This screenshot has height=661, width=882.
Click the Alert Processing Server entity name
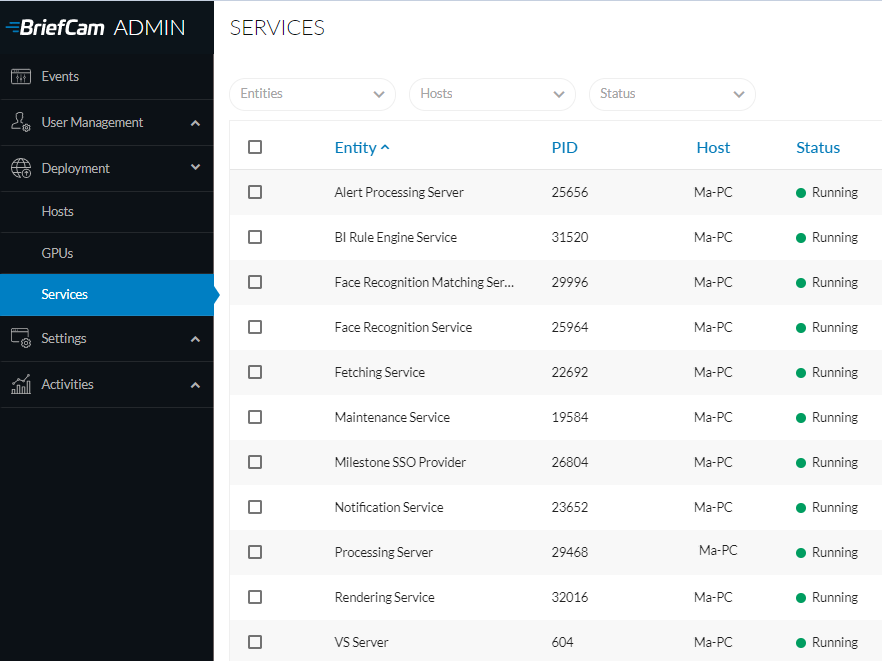point(399,192)
